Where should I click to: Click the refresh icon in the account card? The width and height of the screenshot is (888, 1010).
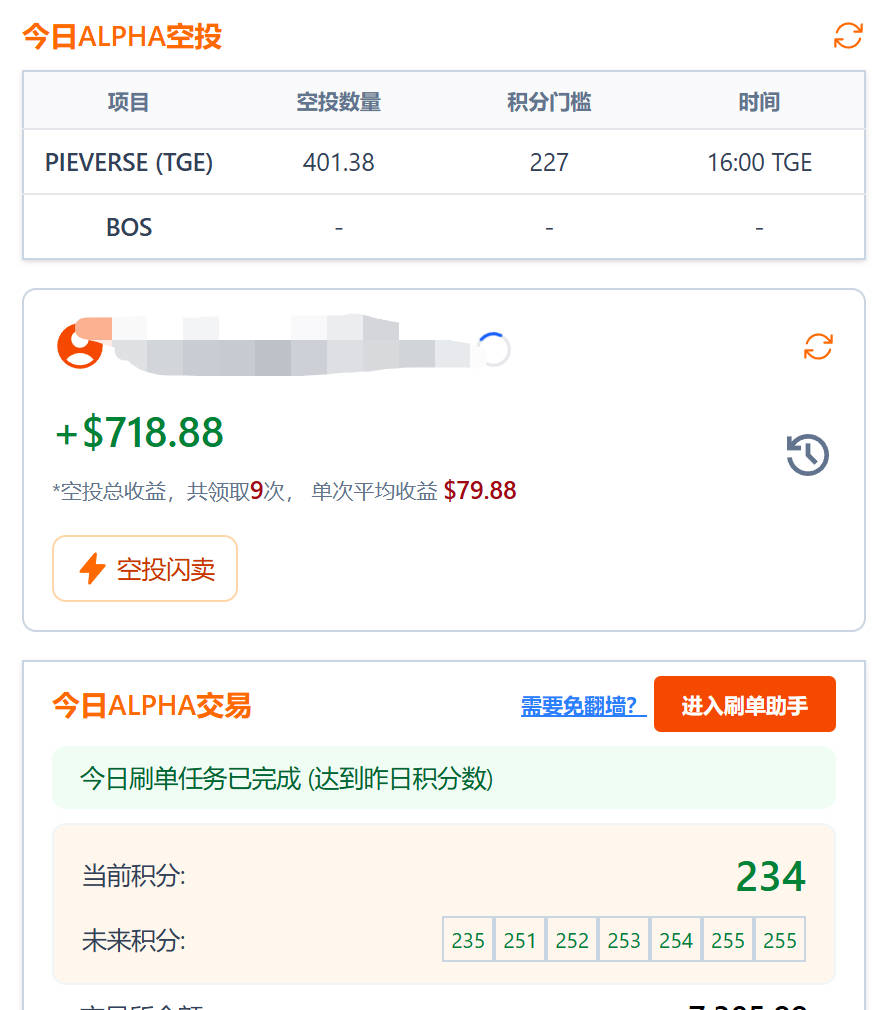[x=818, y=347]
